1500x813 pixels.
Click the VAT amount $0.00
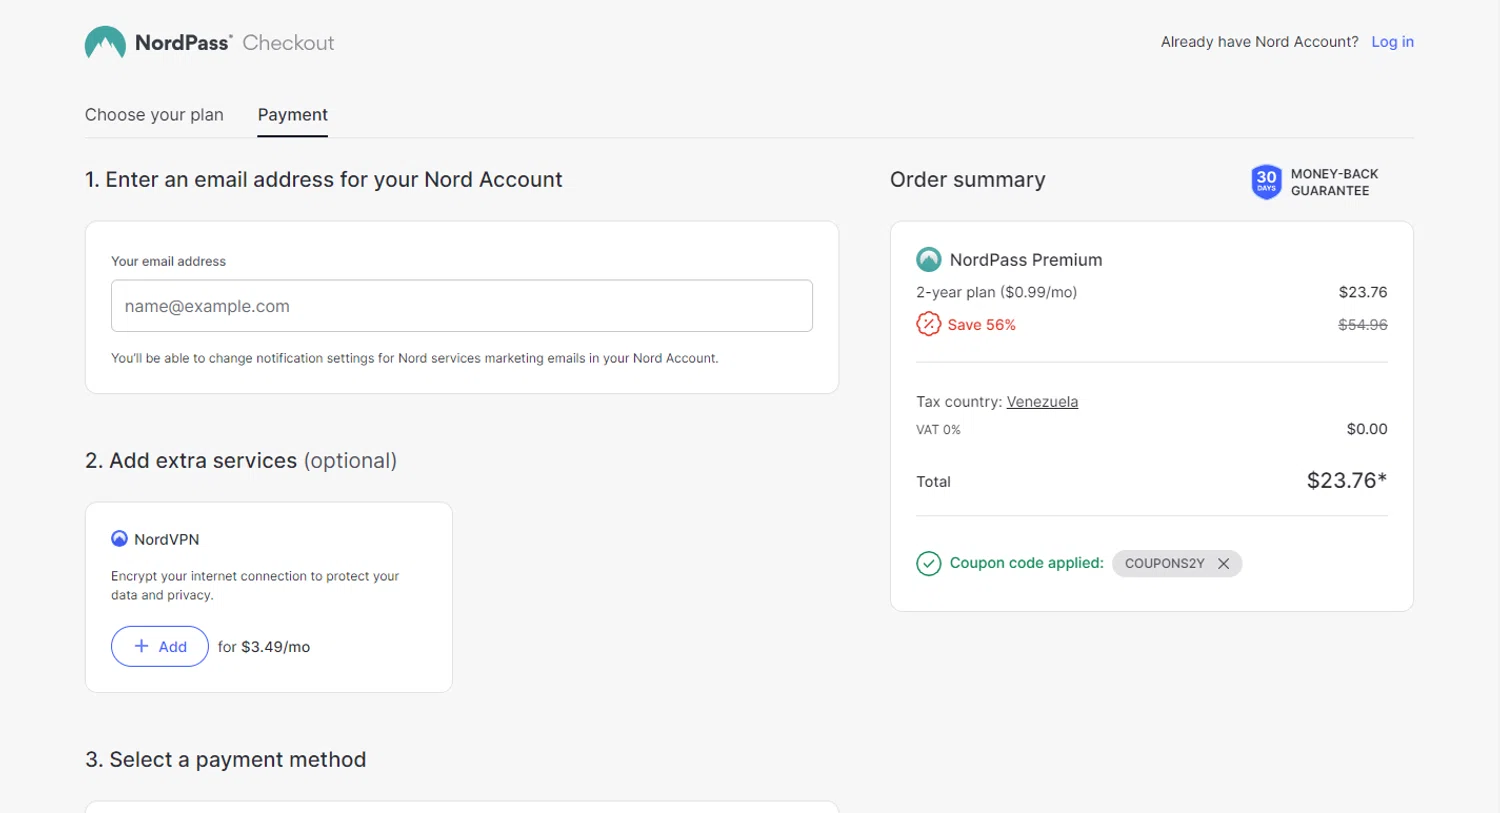pos(1367,429)
